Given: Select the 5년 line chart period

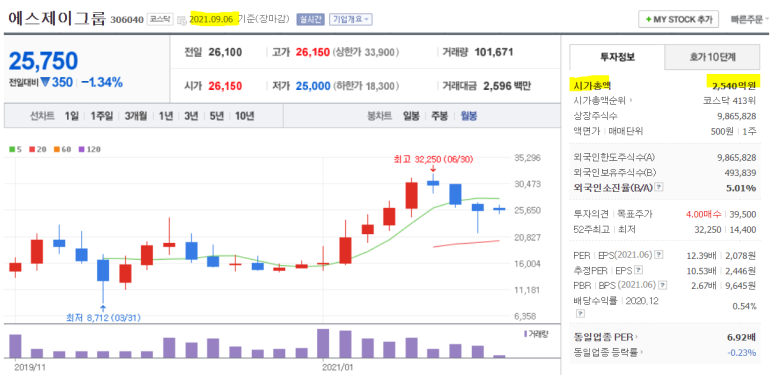Looking at the screenshot, I should pos(216,116).
